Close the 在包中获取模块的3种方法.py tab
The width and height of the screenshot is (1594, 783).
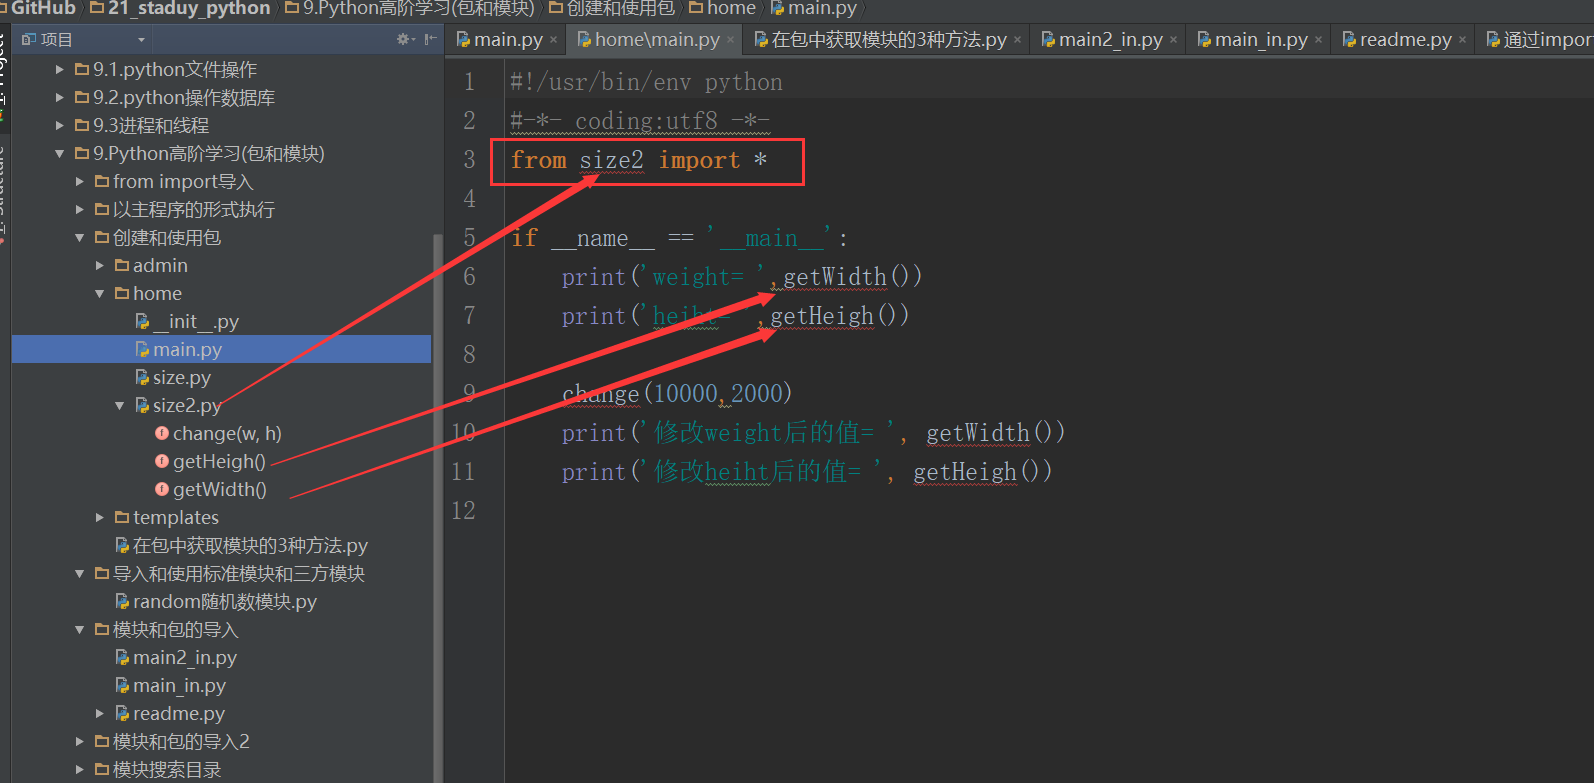click(x=1017, y=40)
